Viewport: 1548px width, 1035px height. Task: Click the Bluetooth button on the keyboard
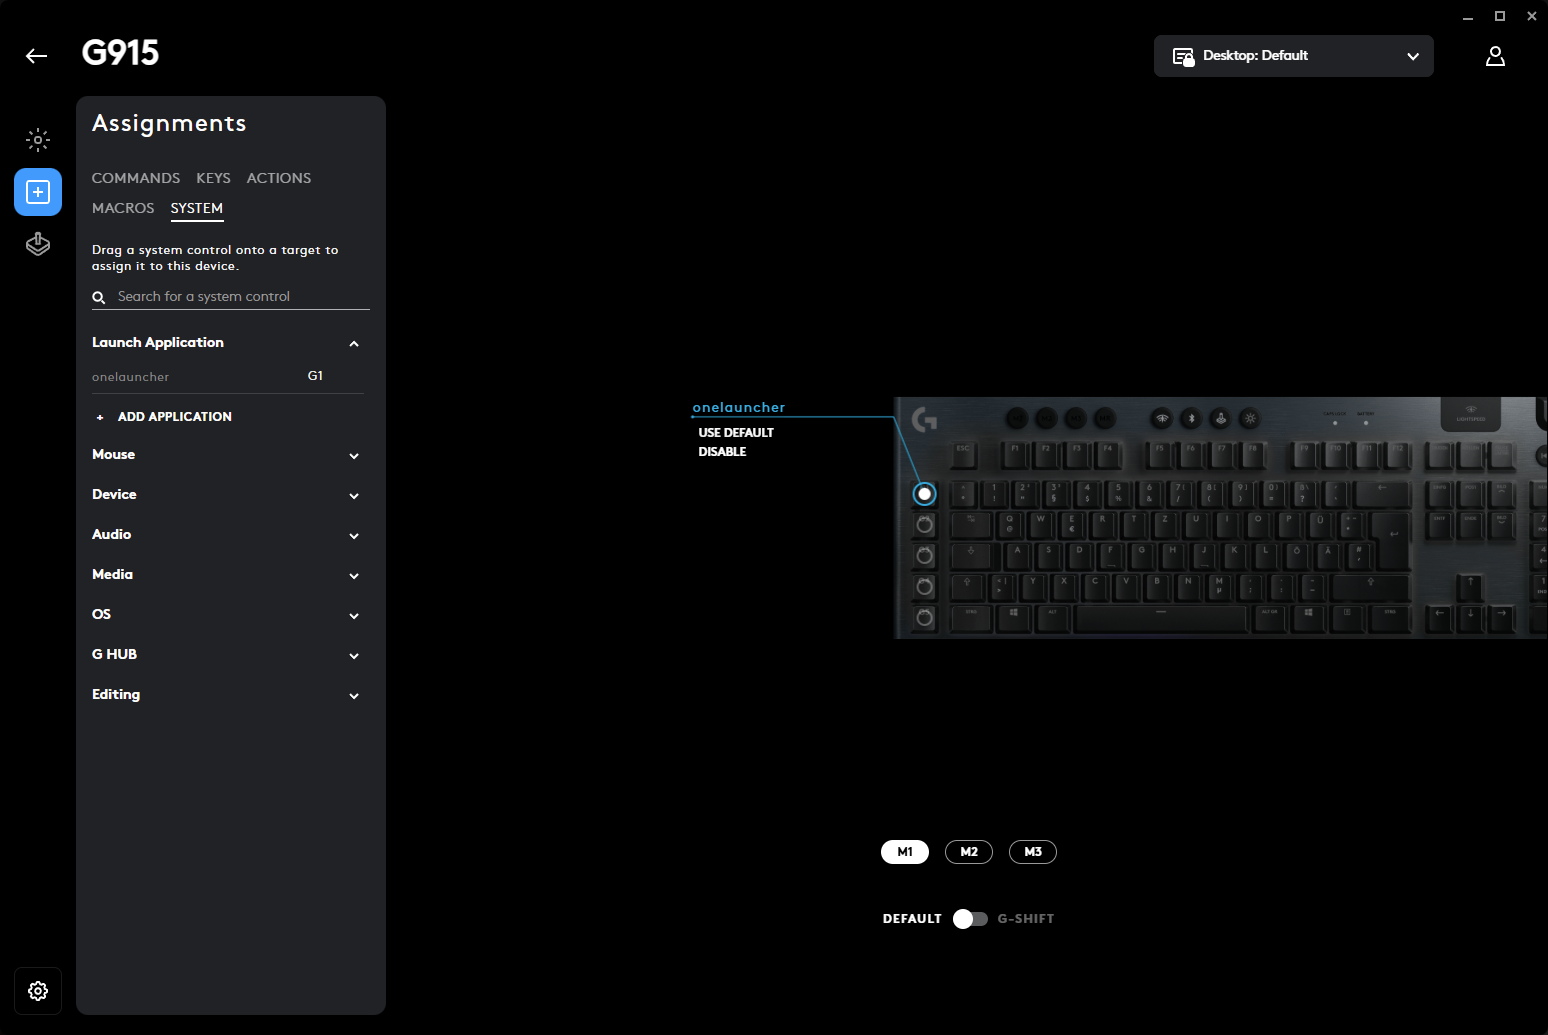coord(1191,418)
